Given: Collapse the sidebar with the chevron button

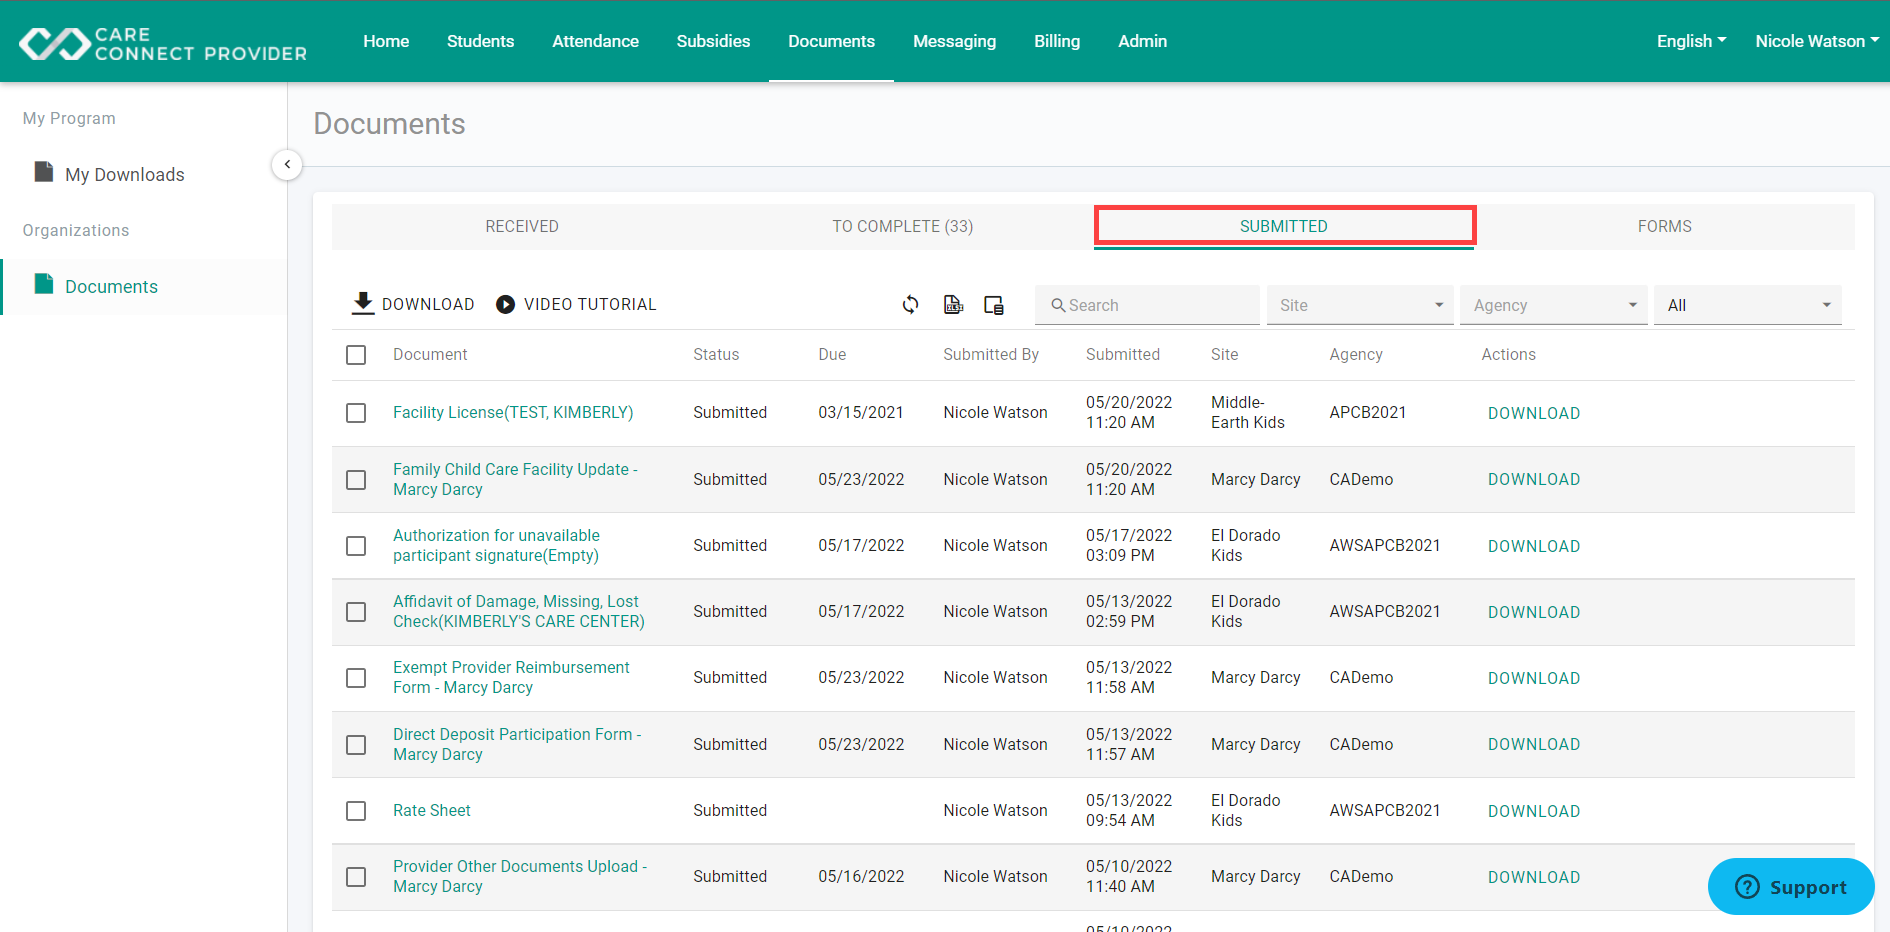Looking at the screenshot, I should click(x=287, y=164).
